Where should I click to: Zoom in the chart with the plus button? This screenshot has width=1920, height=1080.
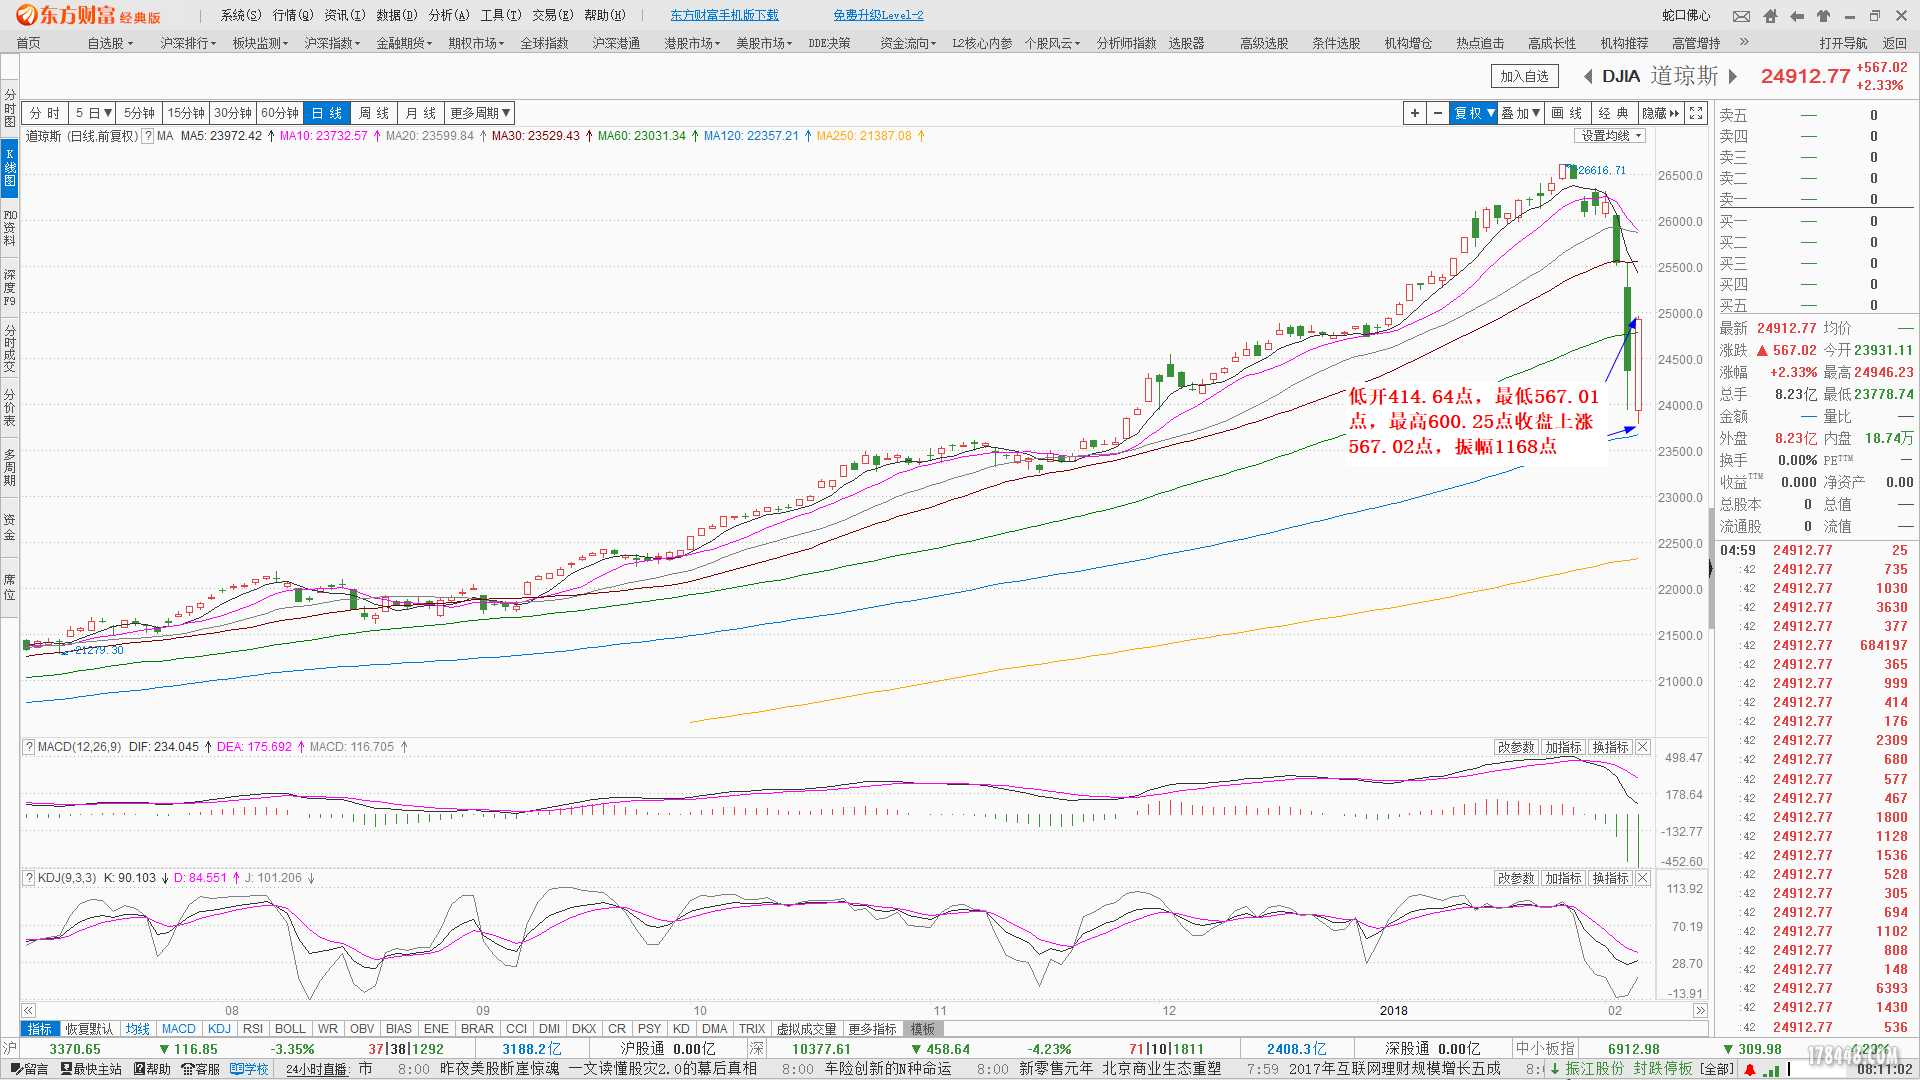(x=1414, y=113)
